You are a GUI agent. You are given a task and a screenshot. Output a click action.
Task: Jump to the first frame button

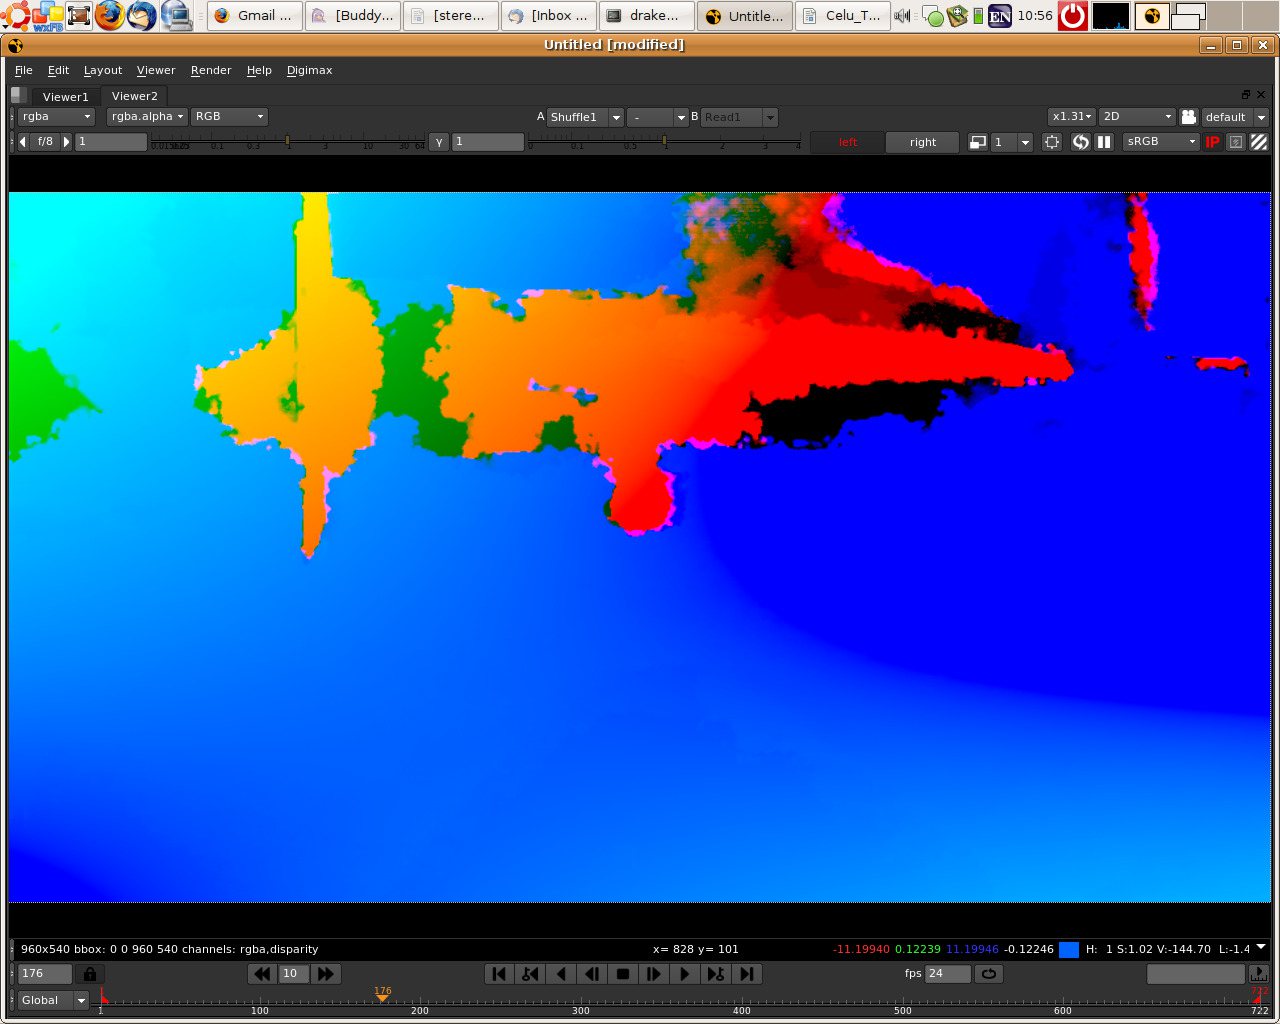click(x=499, y=973)
